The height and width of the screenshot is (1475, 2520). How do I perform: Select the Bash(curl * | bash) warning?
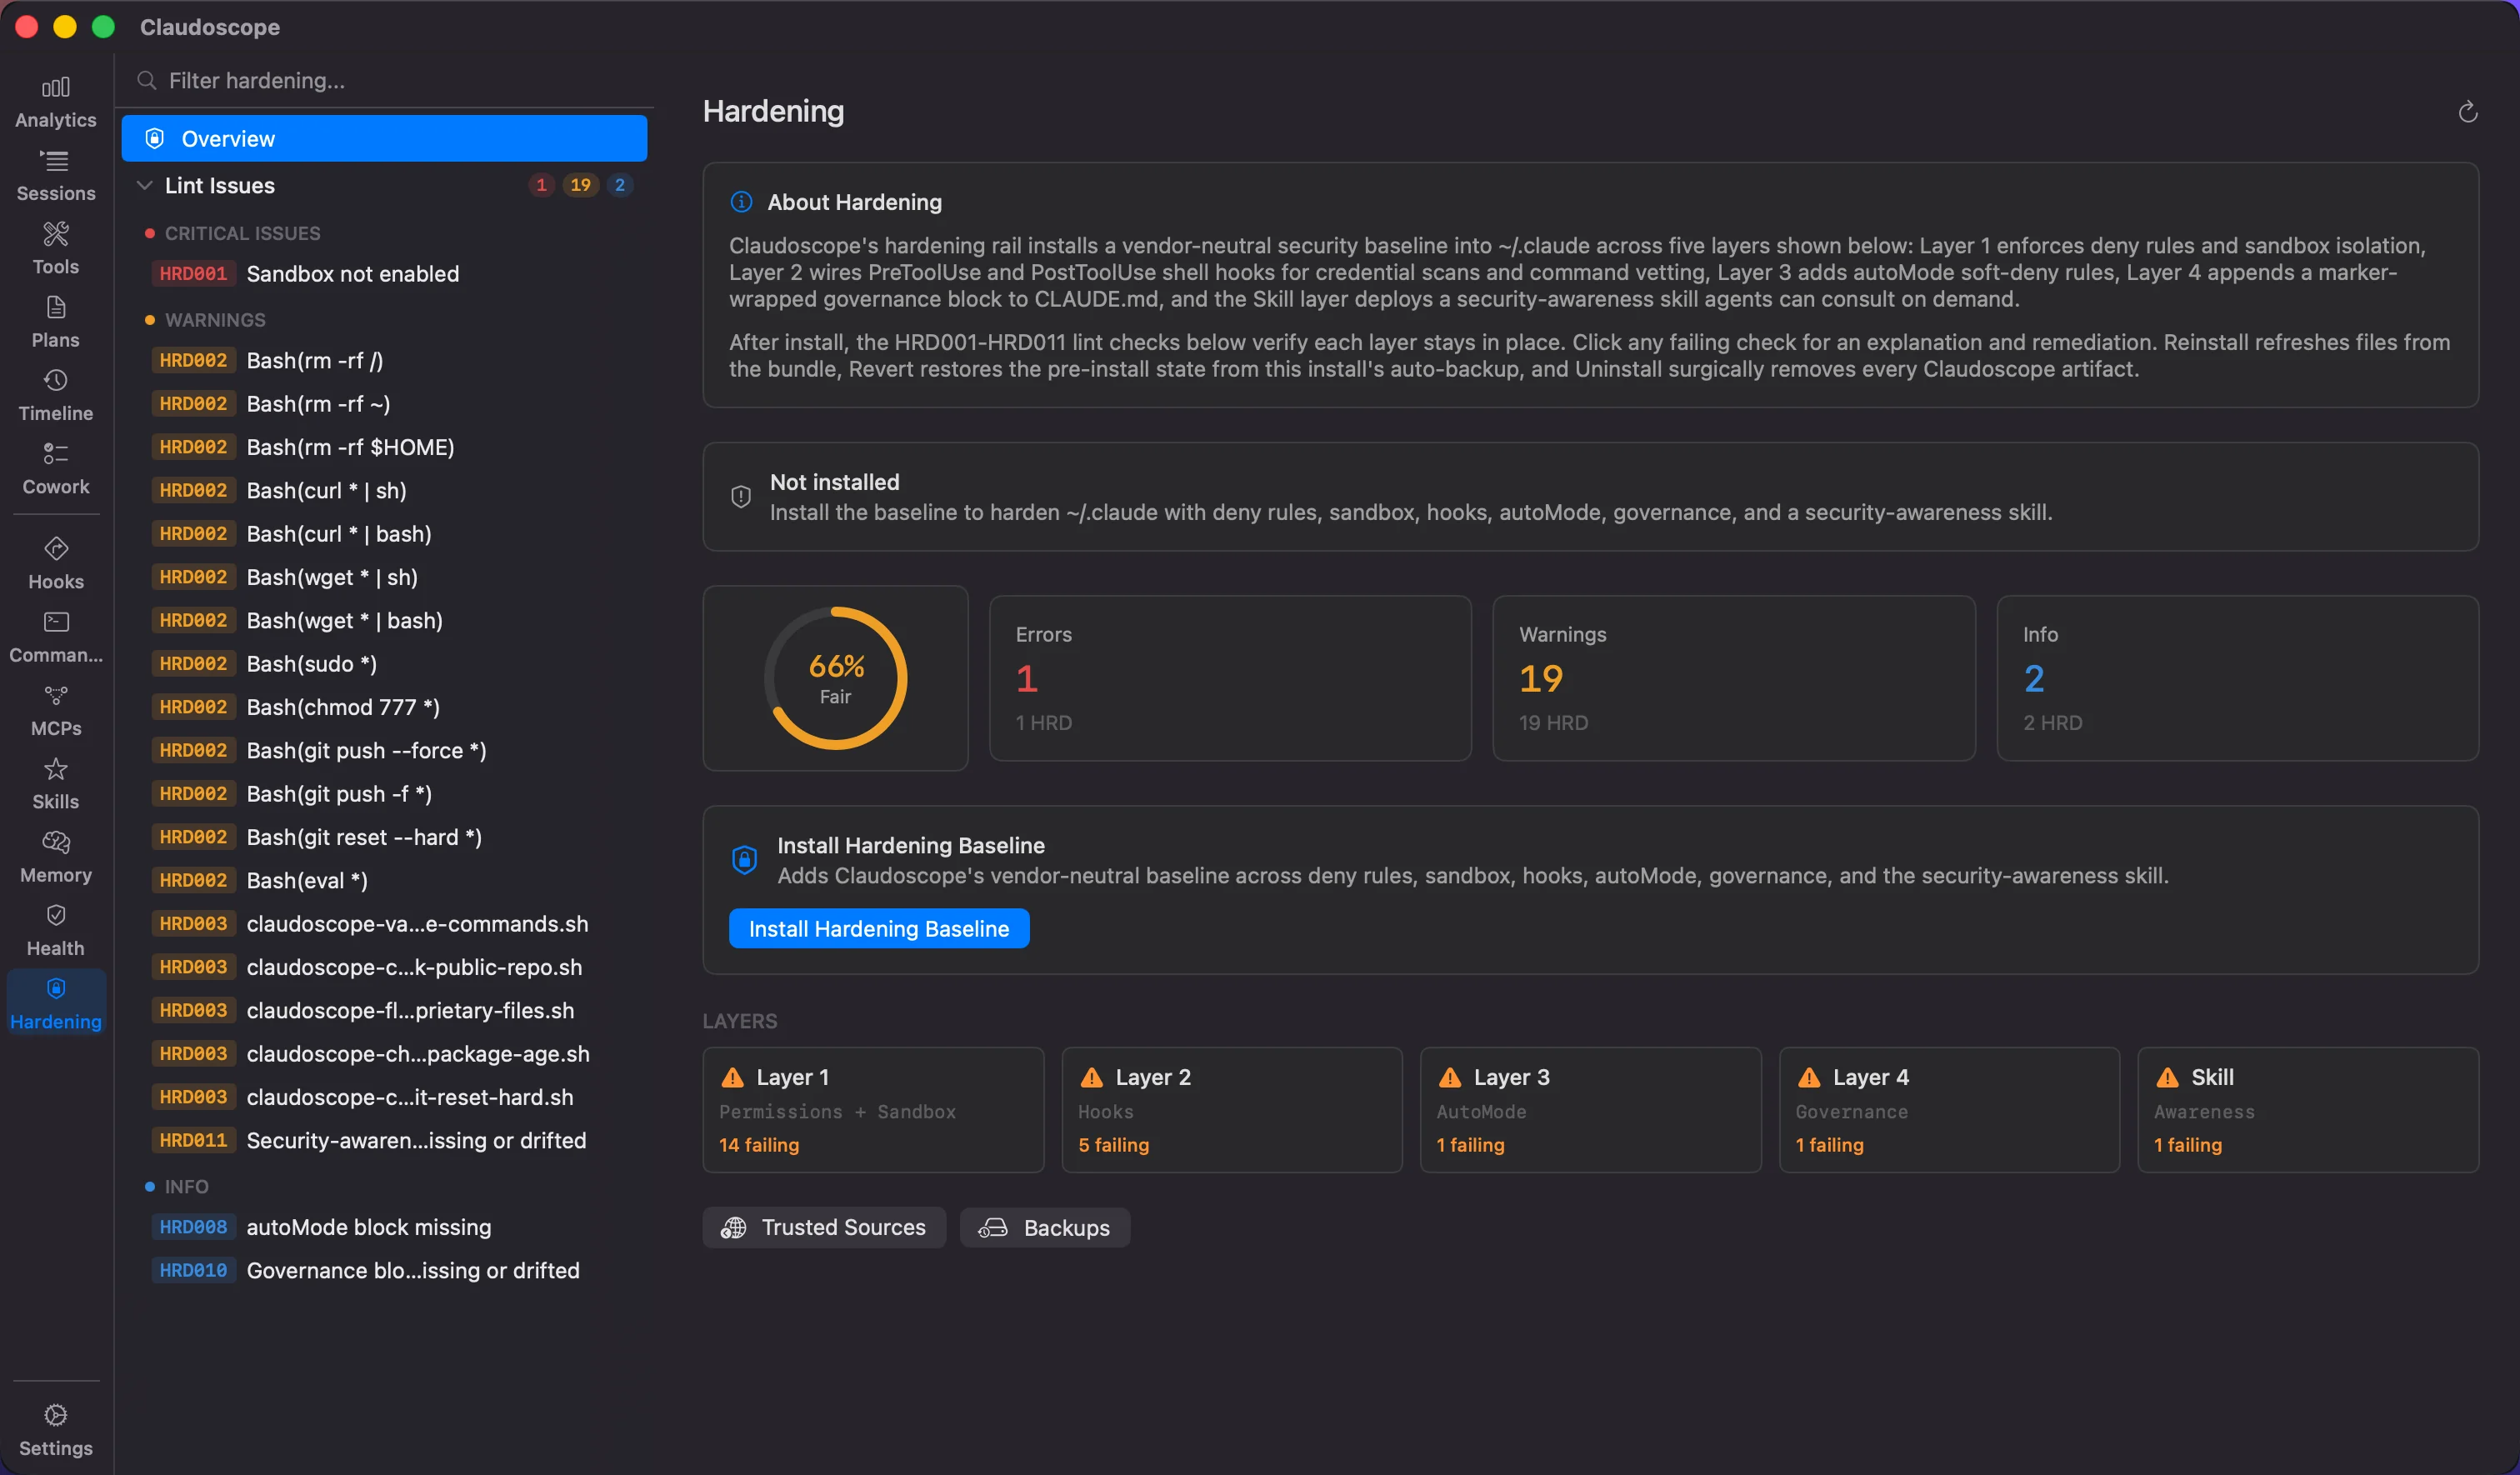[384, 533]
